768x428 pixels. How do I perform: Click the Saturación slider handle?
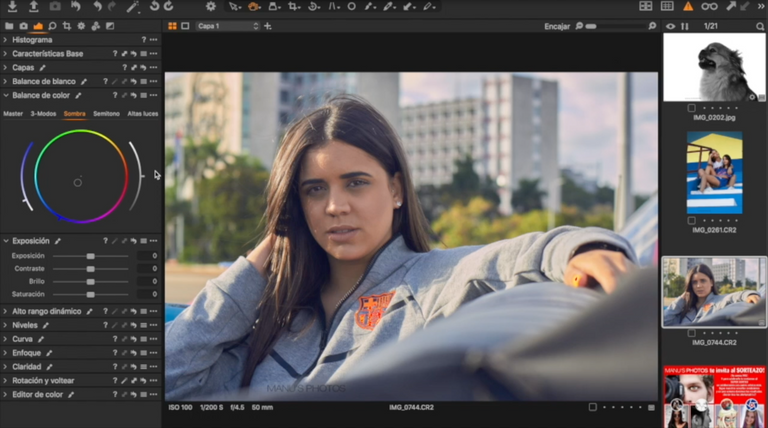[91, 294]
